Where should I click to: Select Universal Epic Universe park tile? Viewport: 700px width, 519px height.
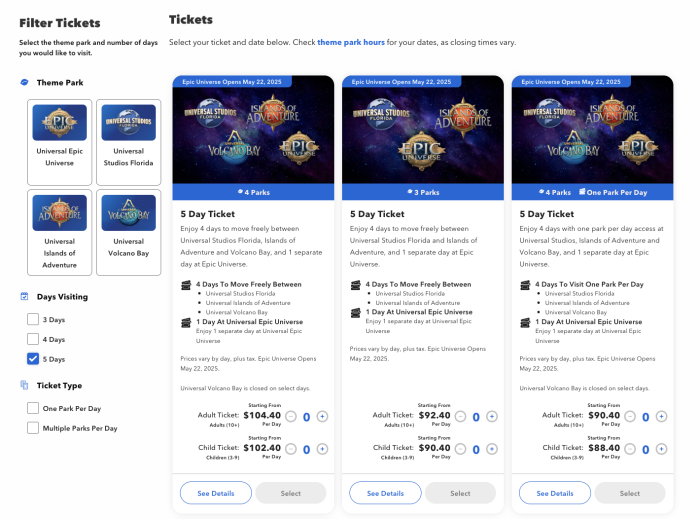59,141
